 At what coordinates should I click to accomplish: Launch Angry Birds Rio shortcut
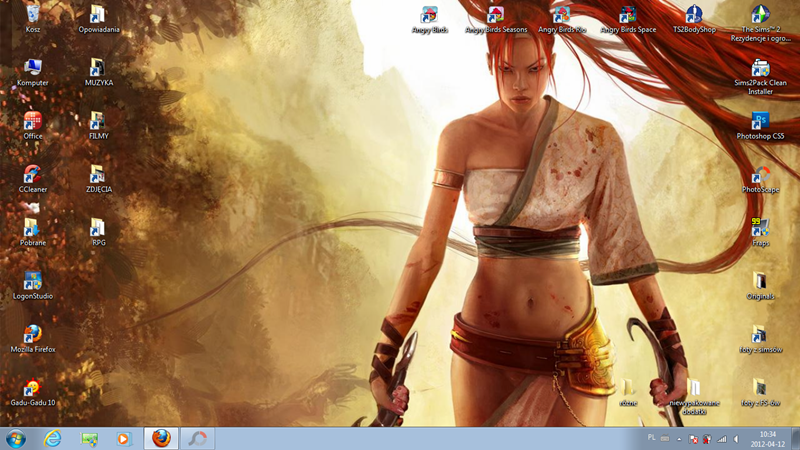pos(562,19)
